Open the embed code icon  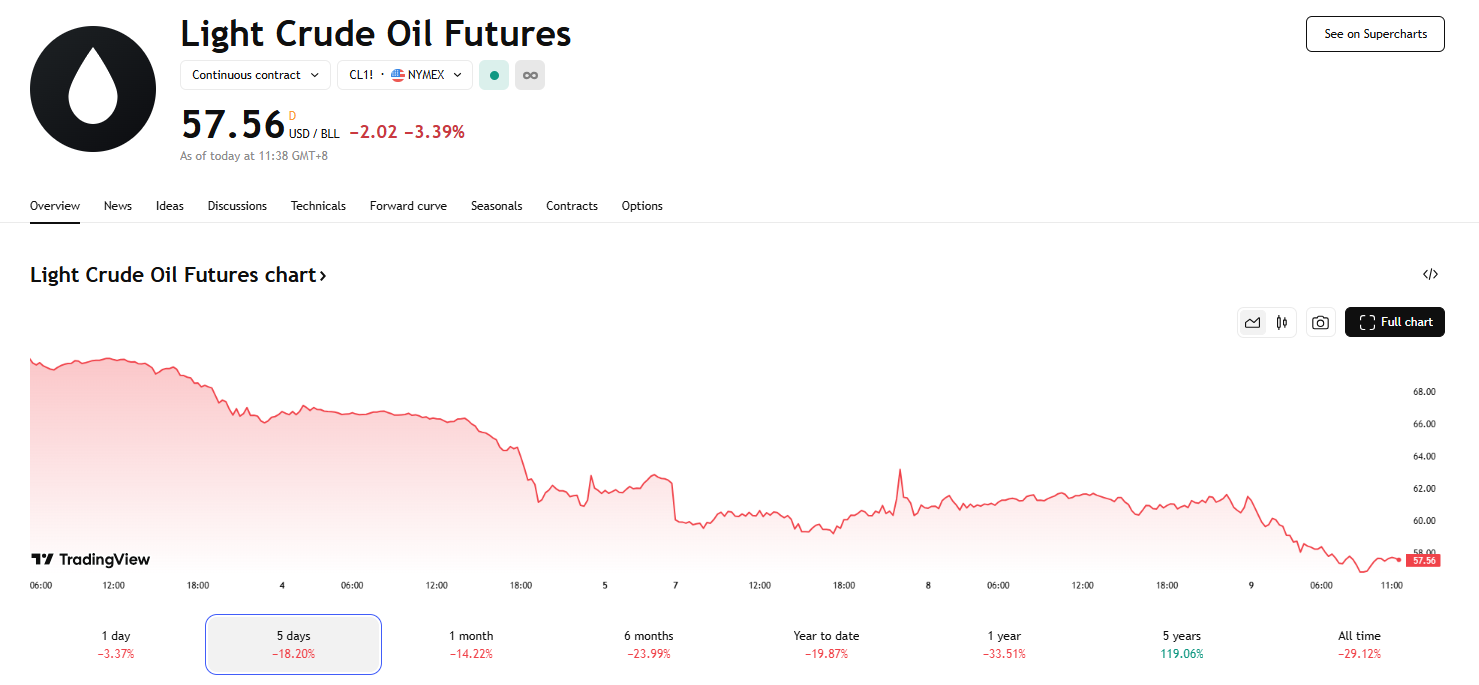1430,274
